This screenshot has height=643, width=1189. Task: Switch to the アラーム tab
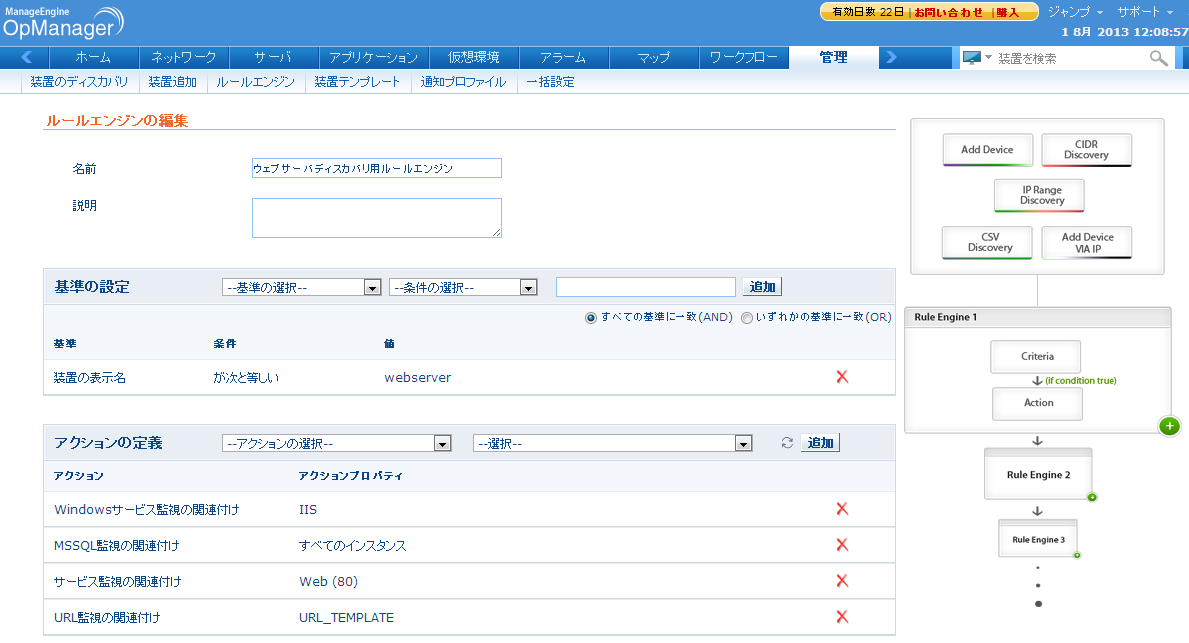[564, 58]
